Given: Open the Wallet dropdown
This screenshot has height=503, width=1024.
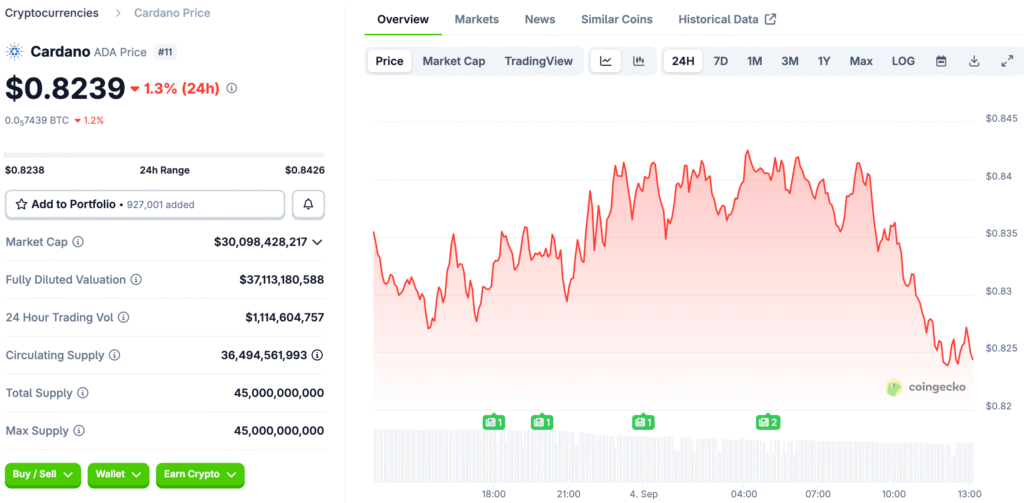Looking at the screenshot, I should click(118, 475).
